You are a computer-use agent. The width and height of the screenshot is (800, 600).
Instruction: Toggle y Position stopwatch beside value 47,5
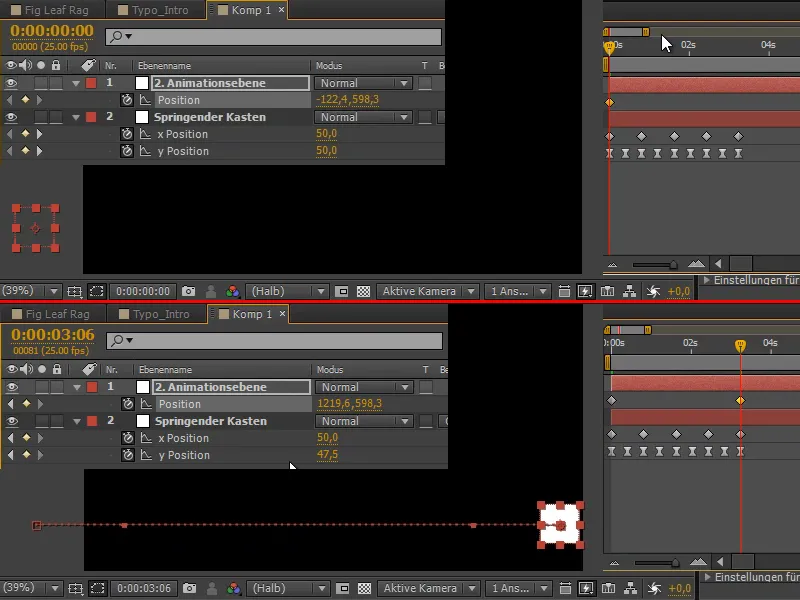(128, 455)
